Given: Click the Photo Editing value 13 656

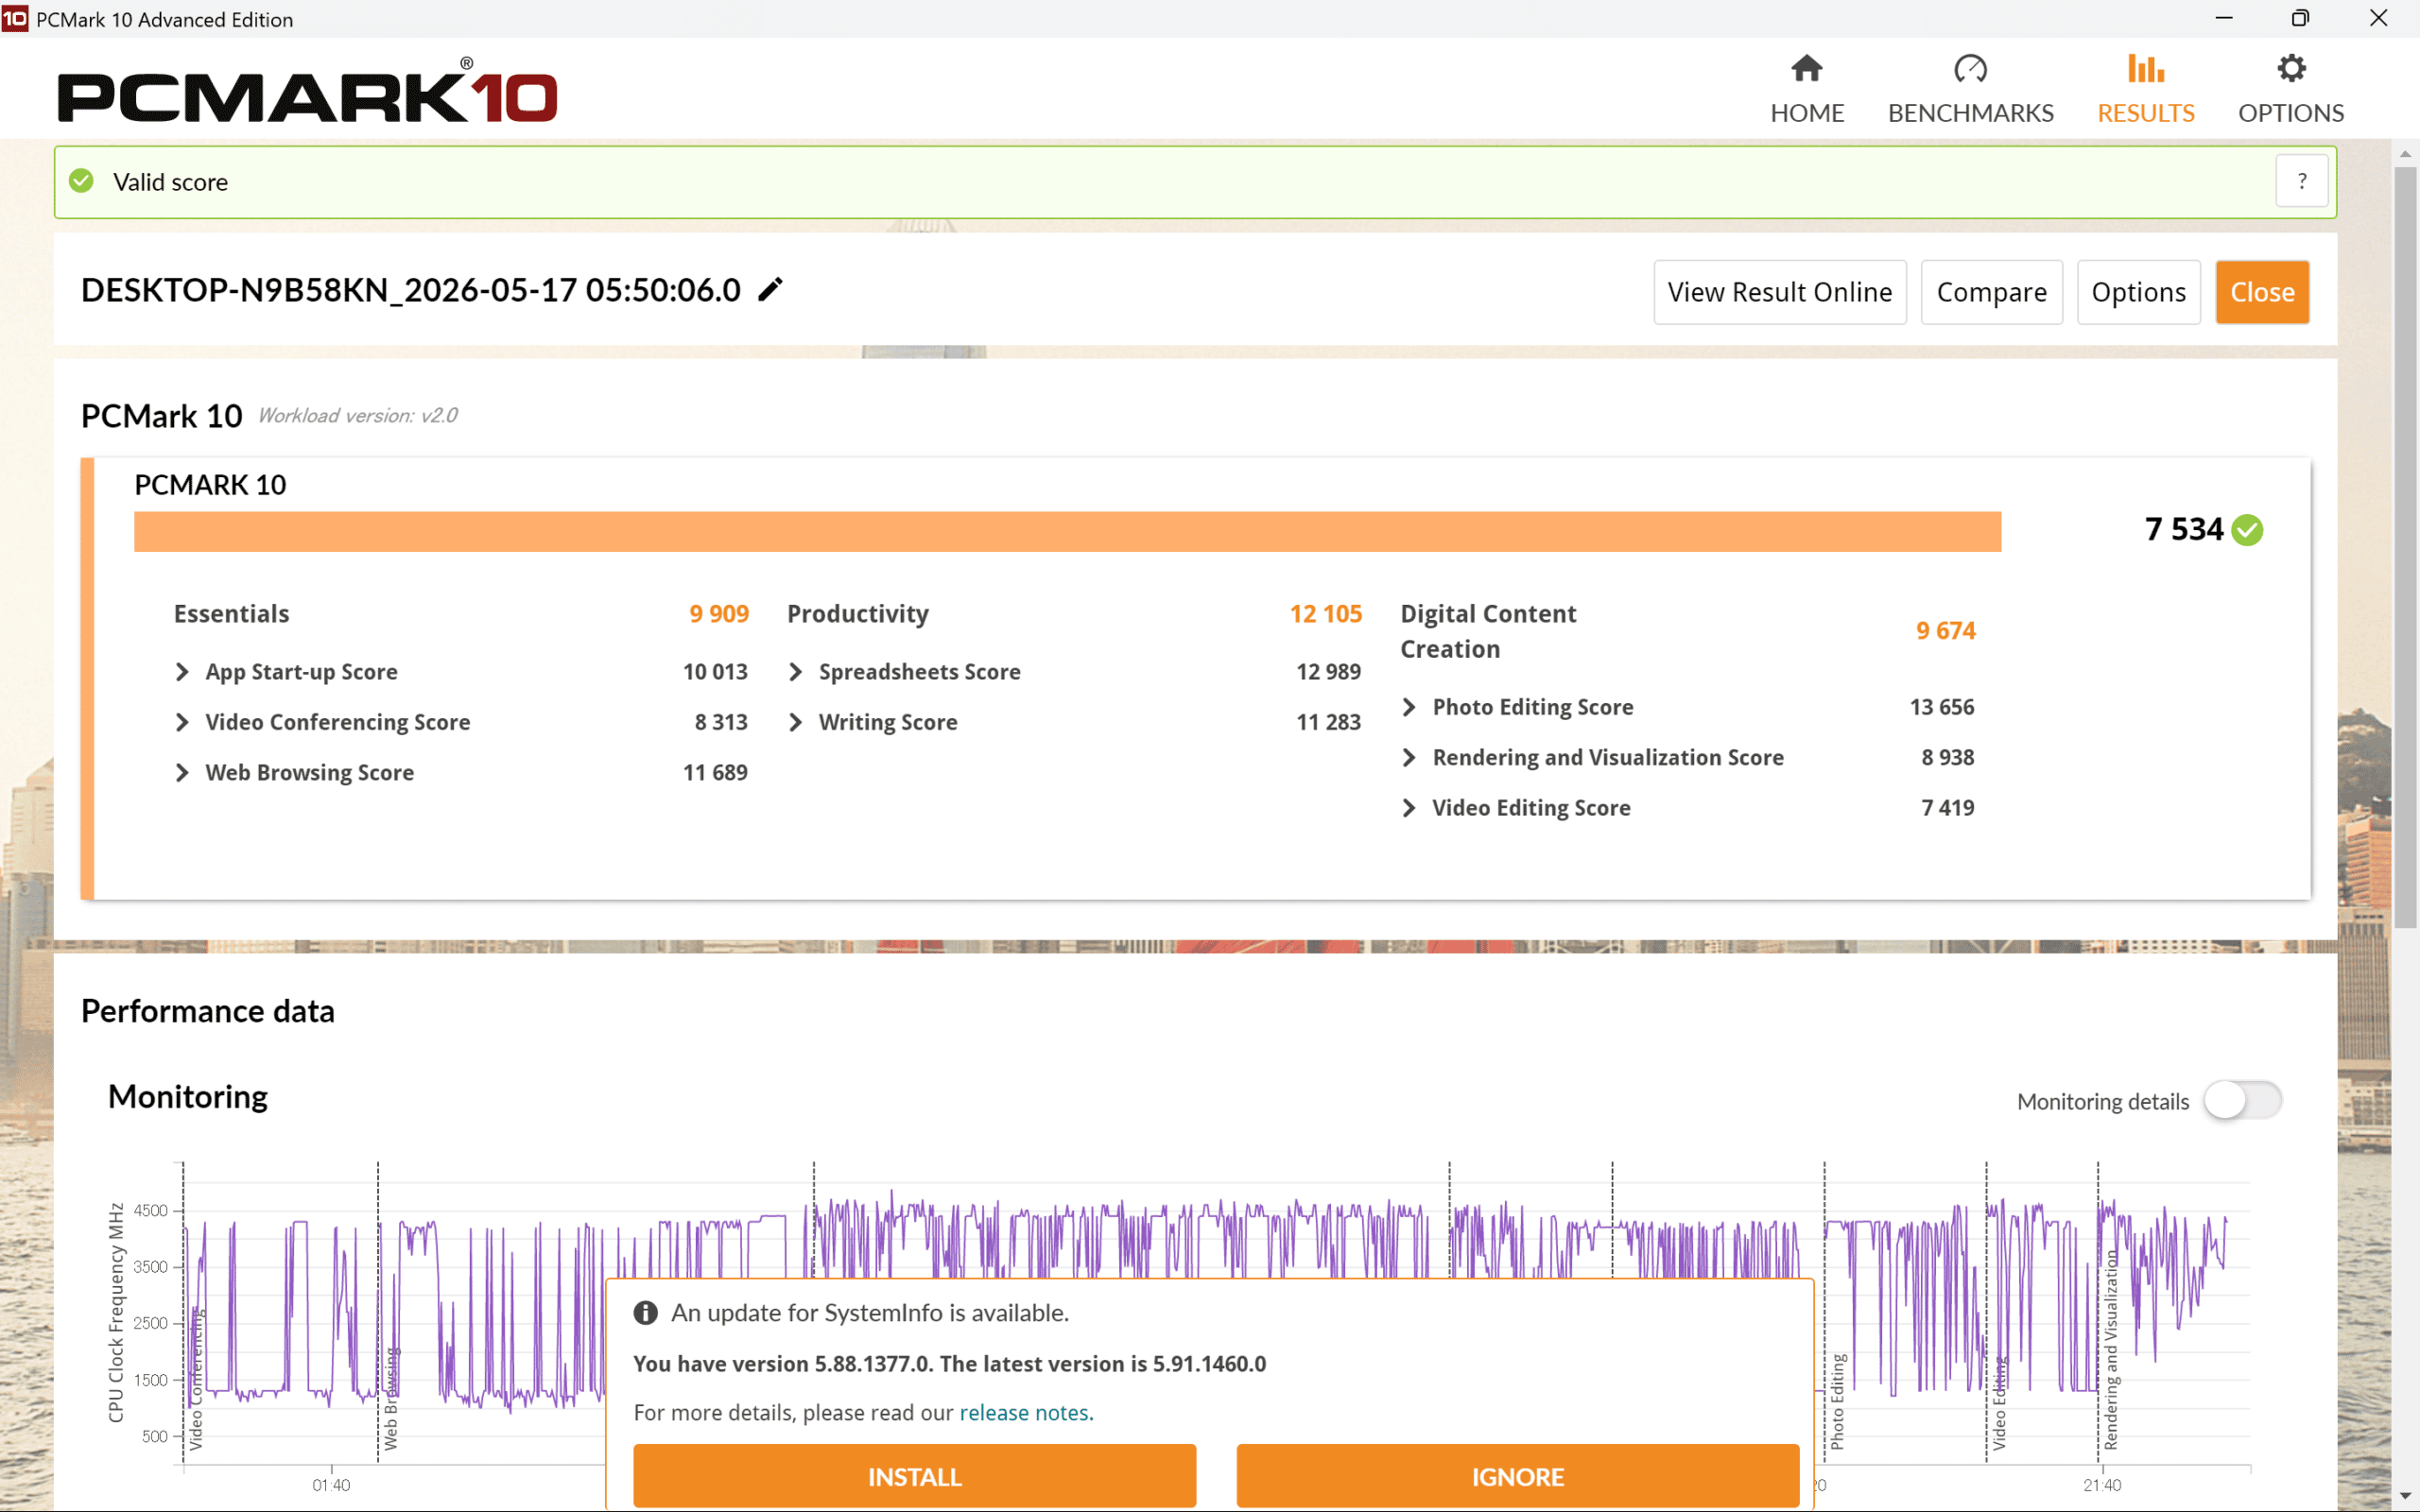Looking at the screenshot, I should point(1942,707).
